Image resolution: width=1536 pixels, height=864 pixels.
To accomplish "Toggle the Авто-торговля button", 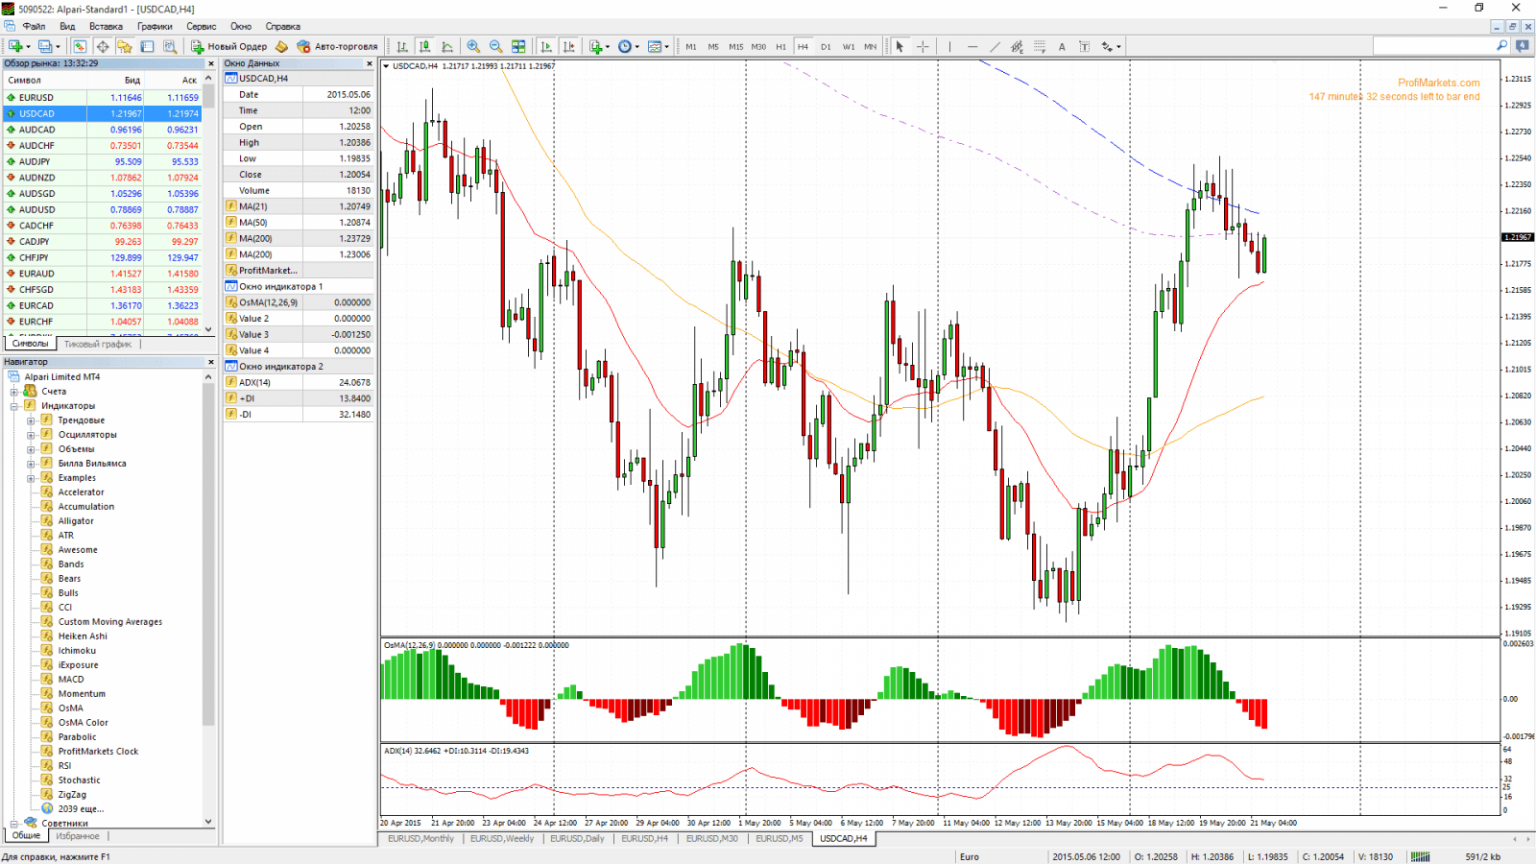I will (x=337, y=46).
